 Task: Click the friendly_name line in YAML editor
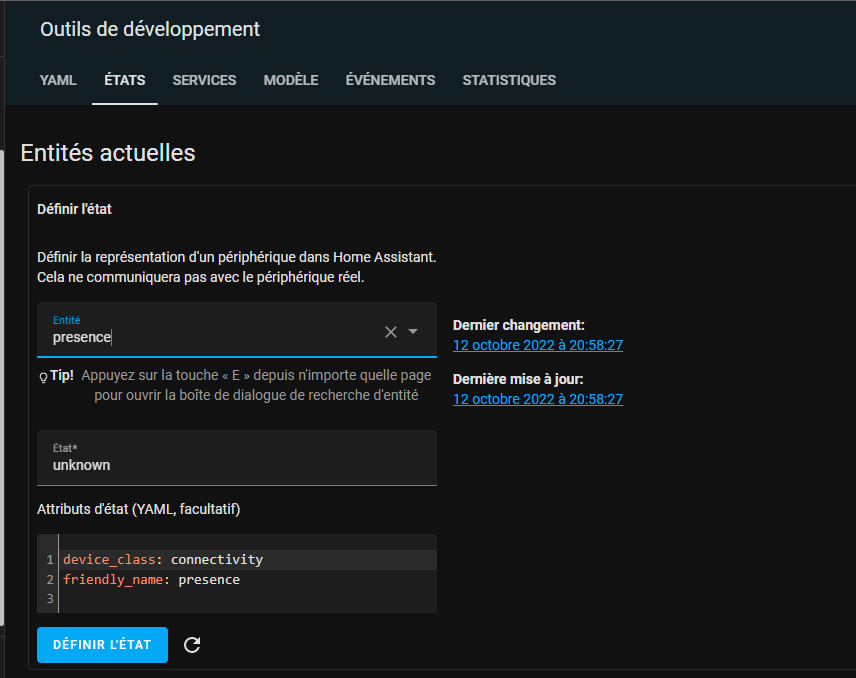(151, 580)
